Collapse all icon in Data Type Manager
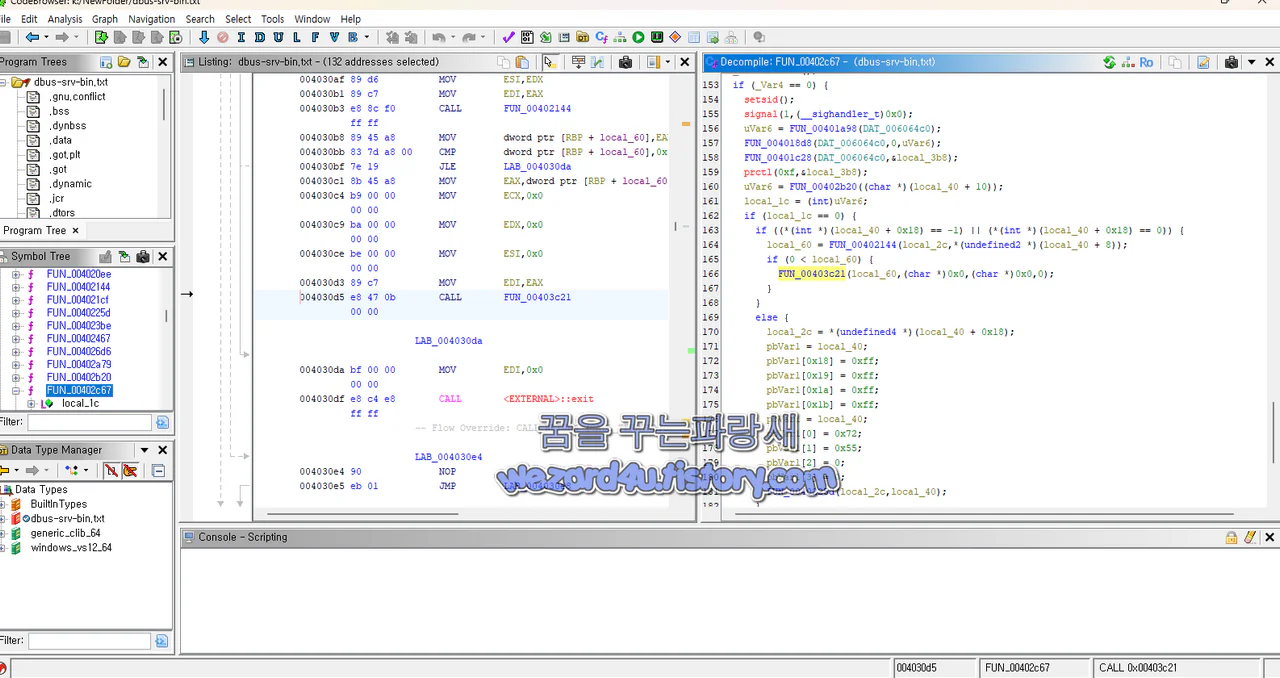The image size is (1280, 678). pos(158,470)
